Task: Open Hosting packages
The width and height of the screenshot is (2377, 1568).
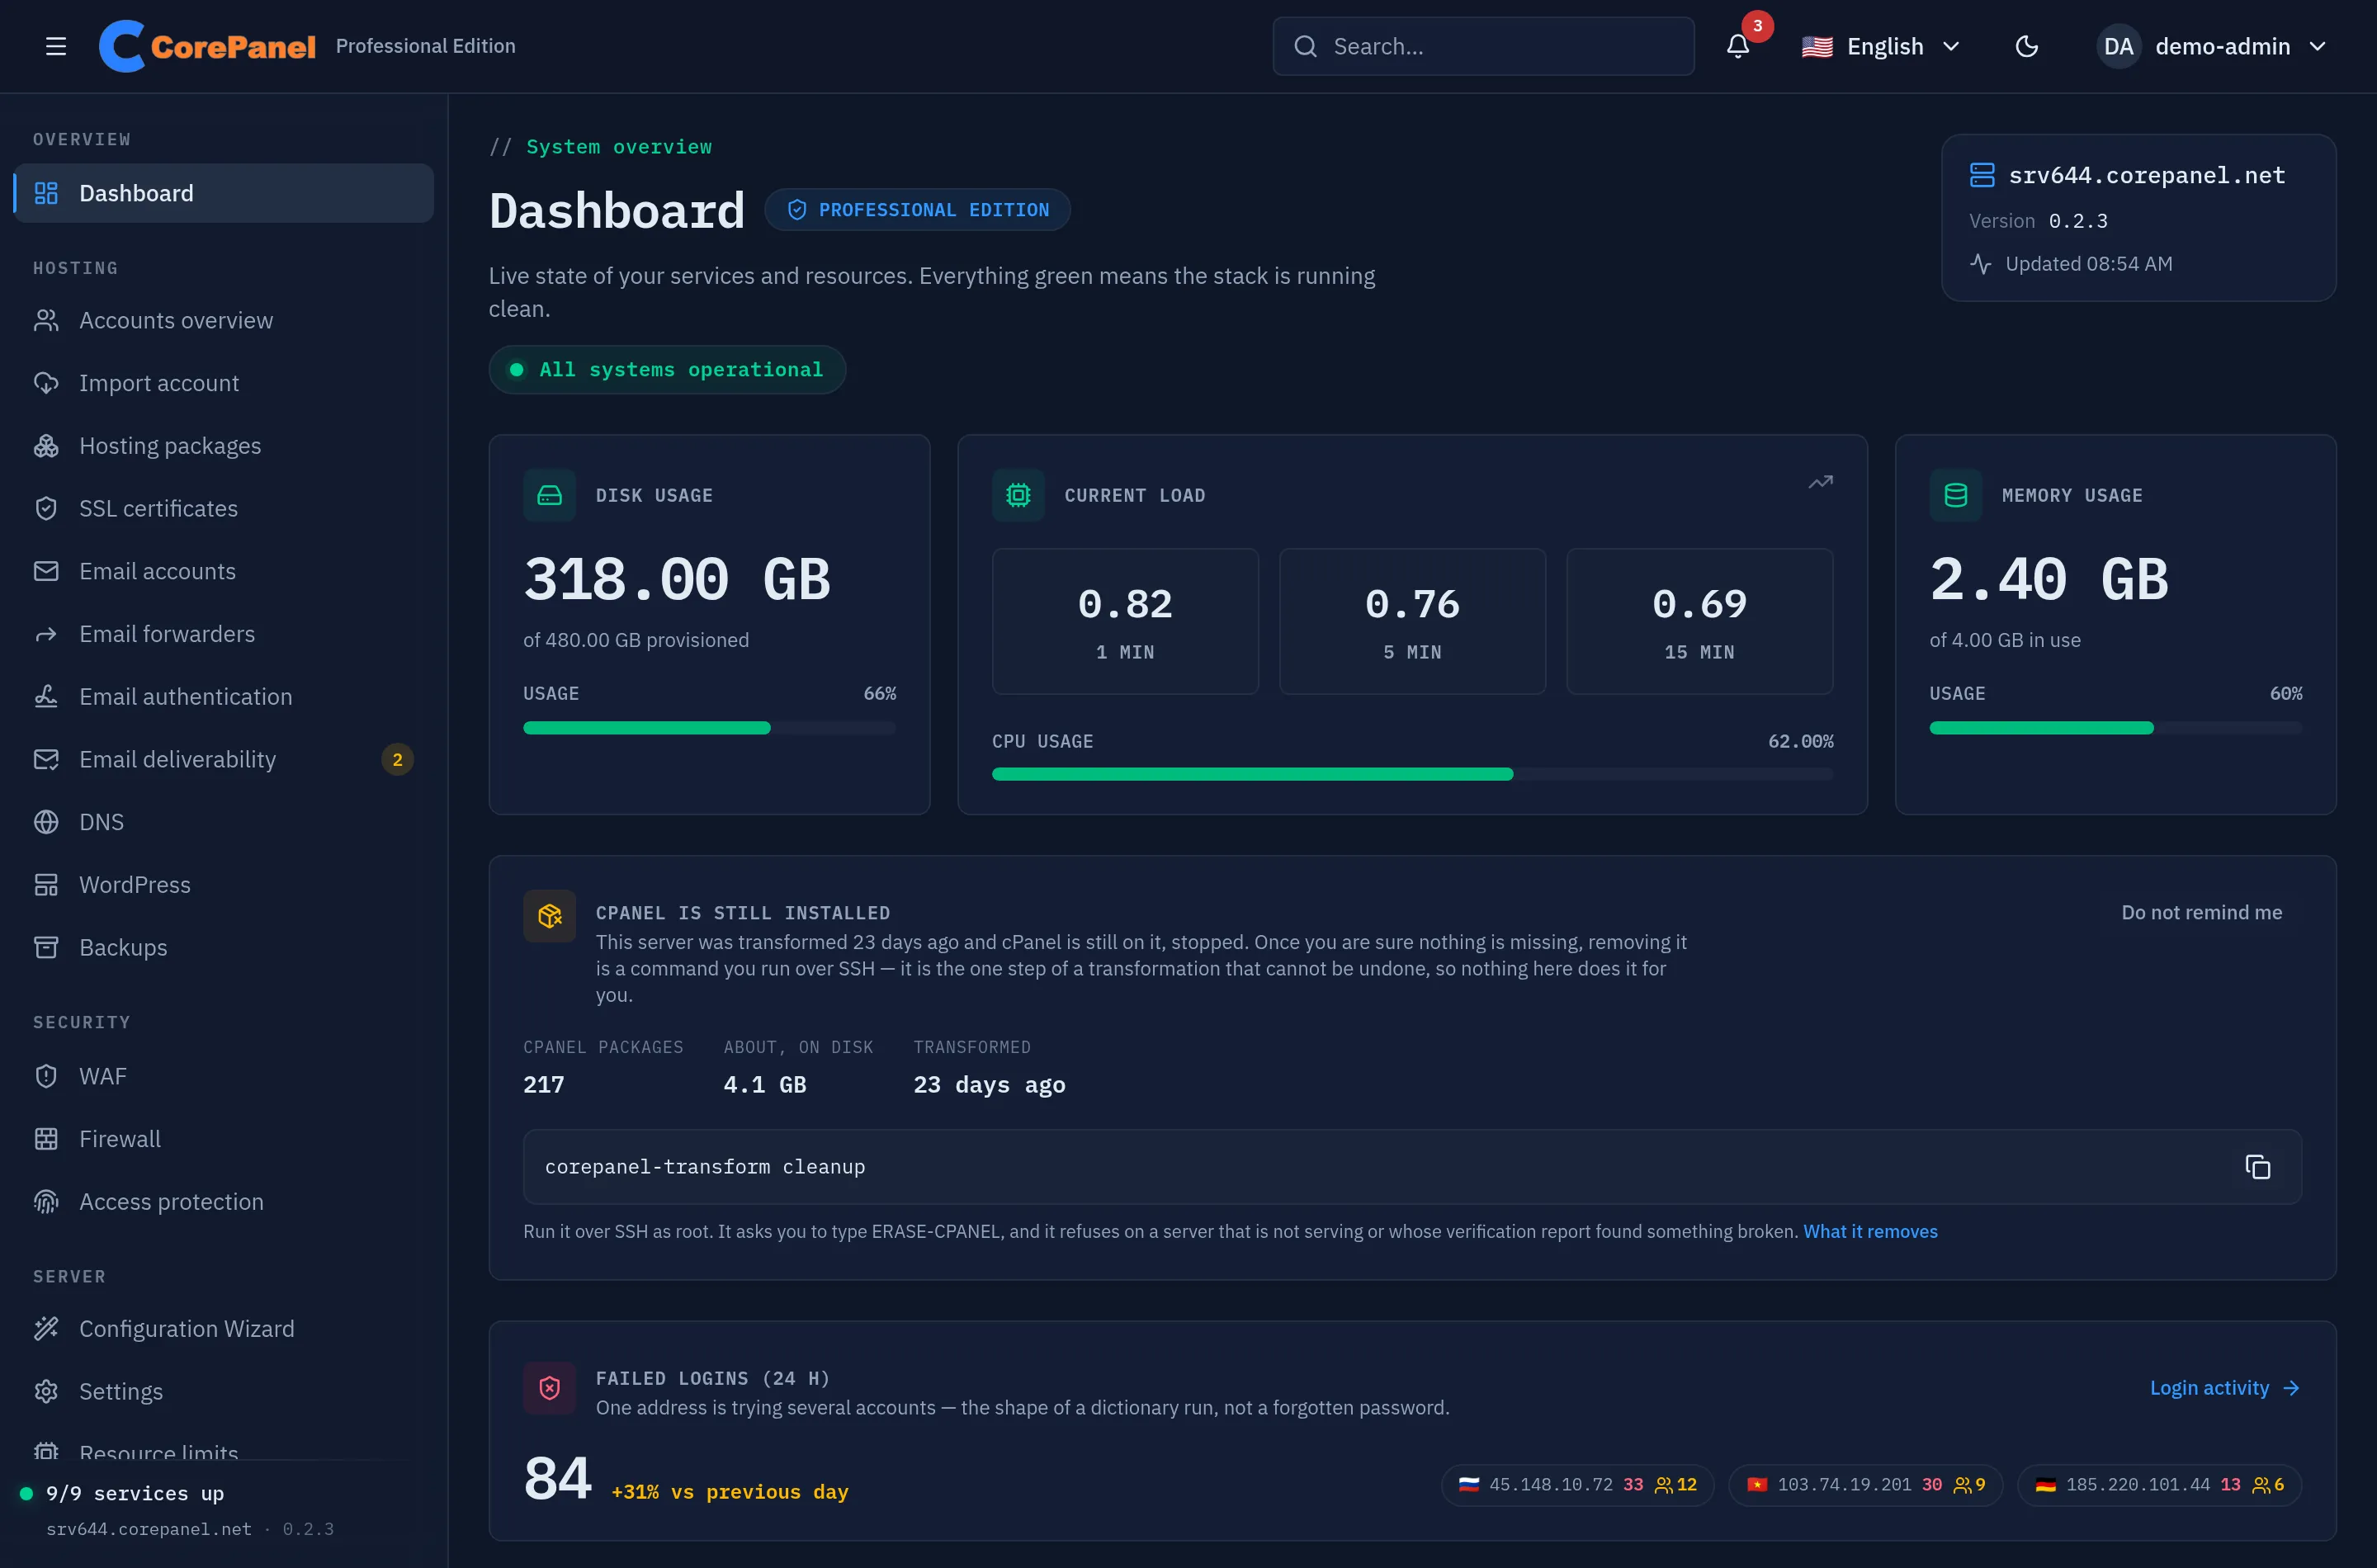Action: click(224, 446)
